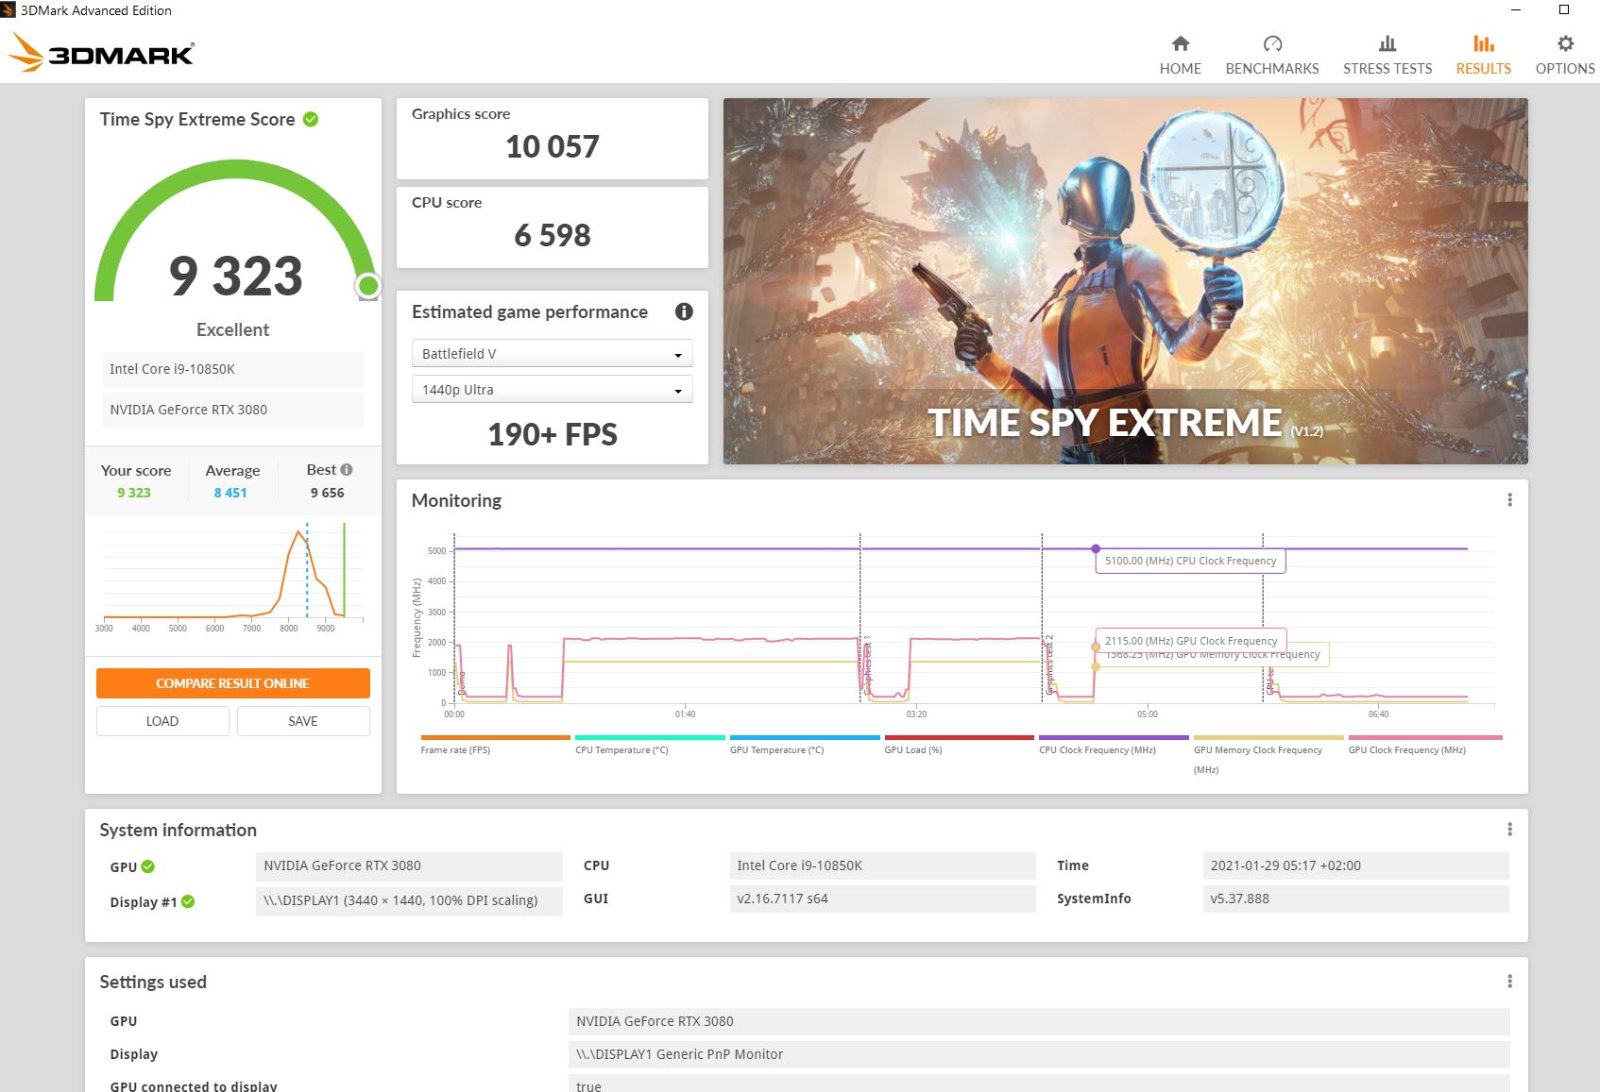Open the 1440p Ultra resolution dropdown
The height and width of the screenshot is (1092, 1600).
coord(552,389)
